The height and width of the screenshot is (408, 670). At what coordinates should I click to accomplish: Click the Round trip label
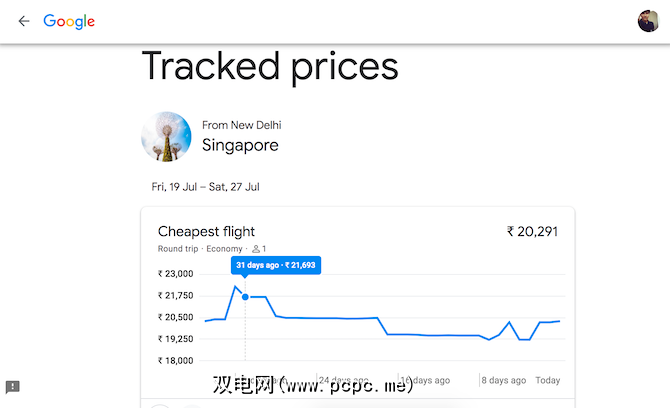tap(179, 249)
